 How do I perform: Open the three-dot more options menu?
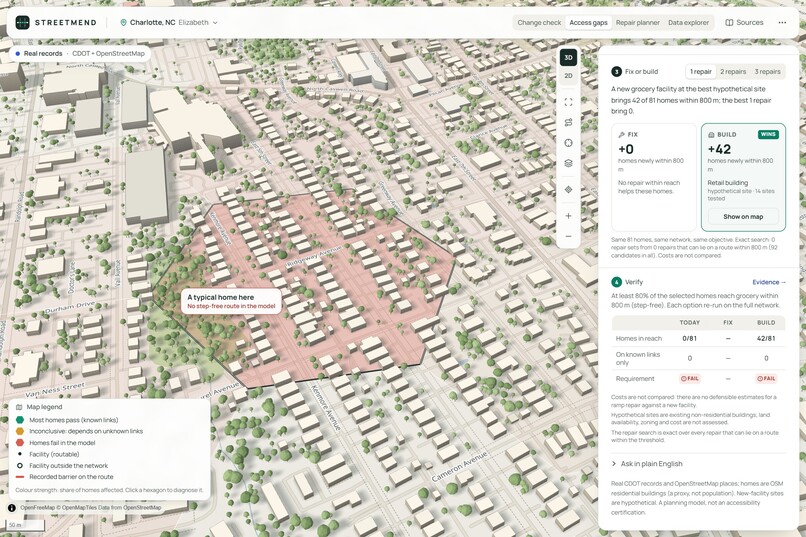point(782,23)
